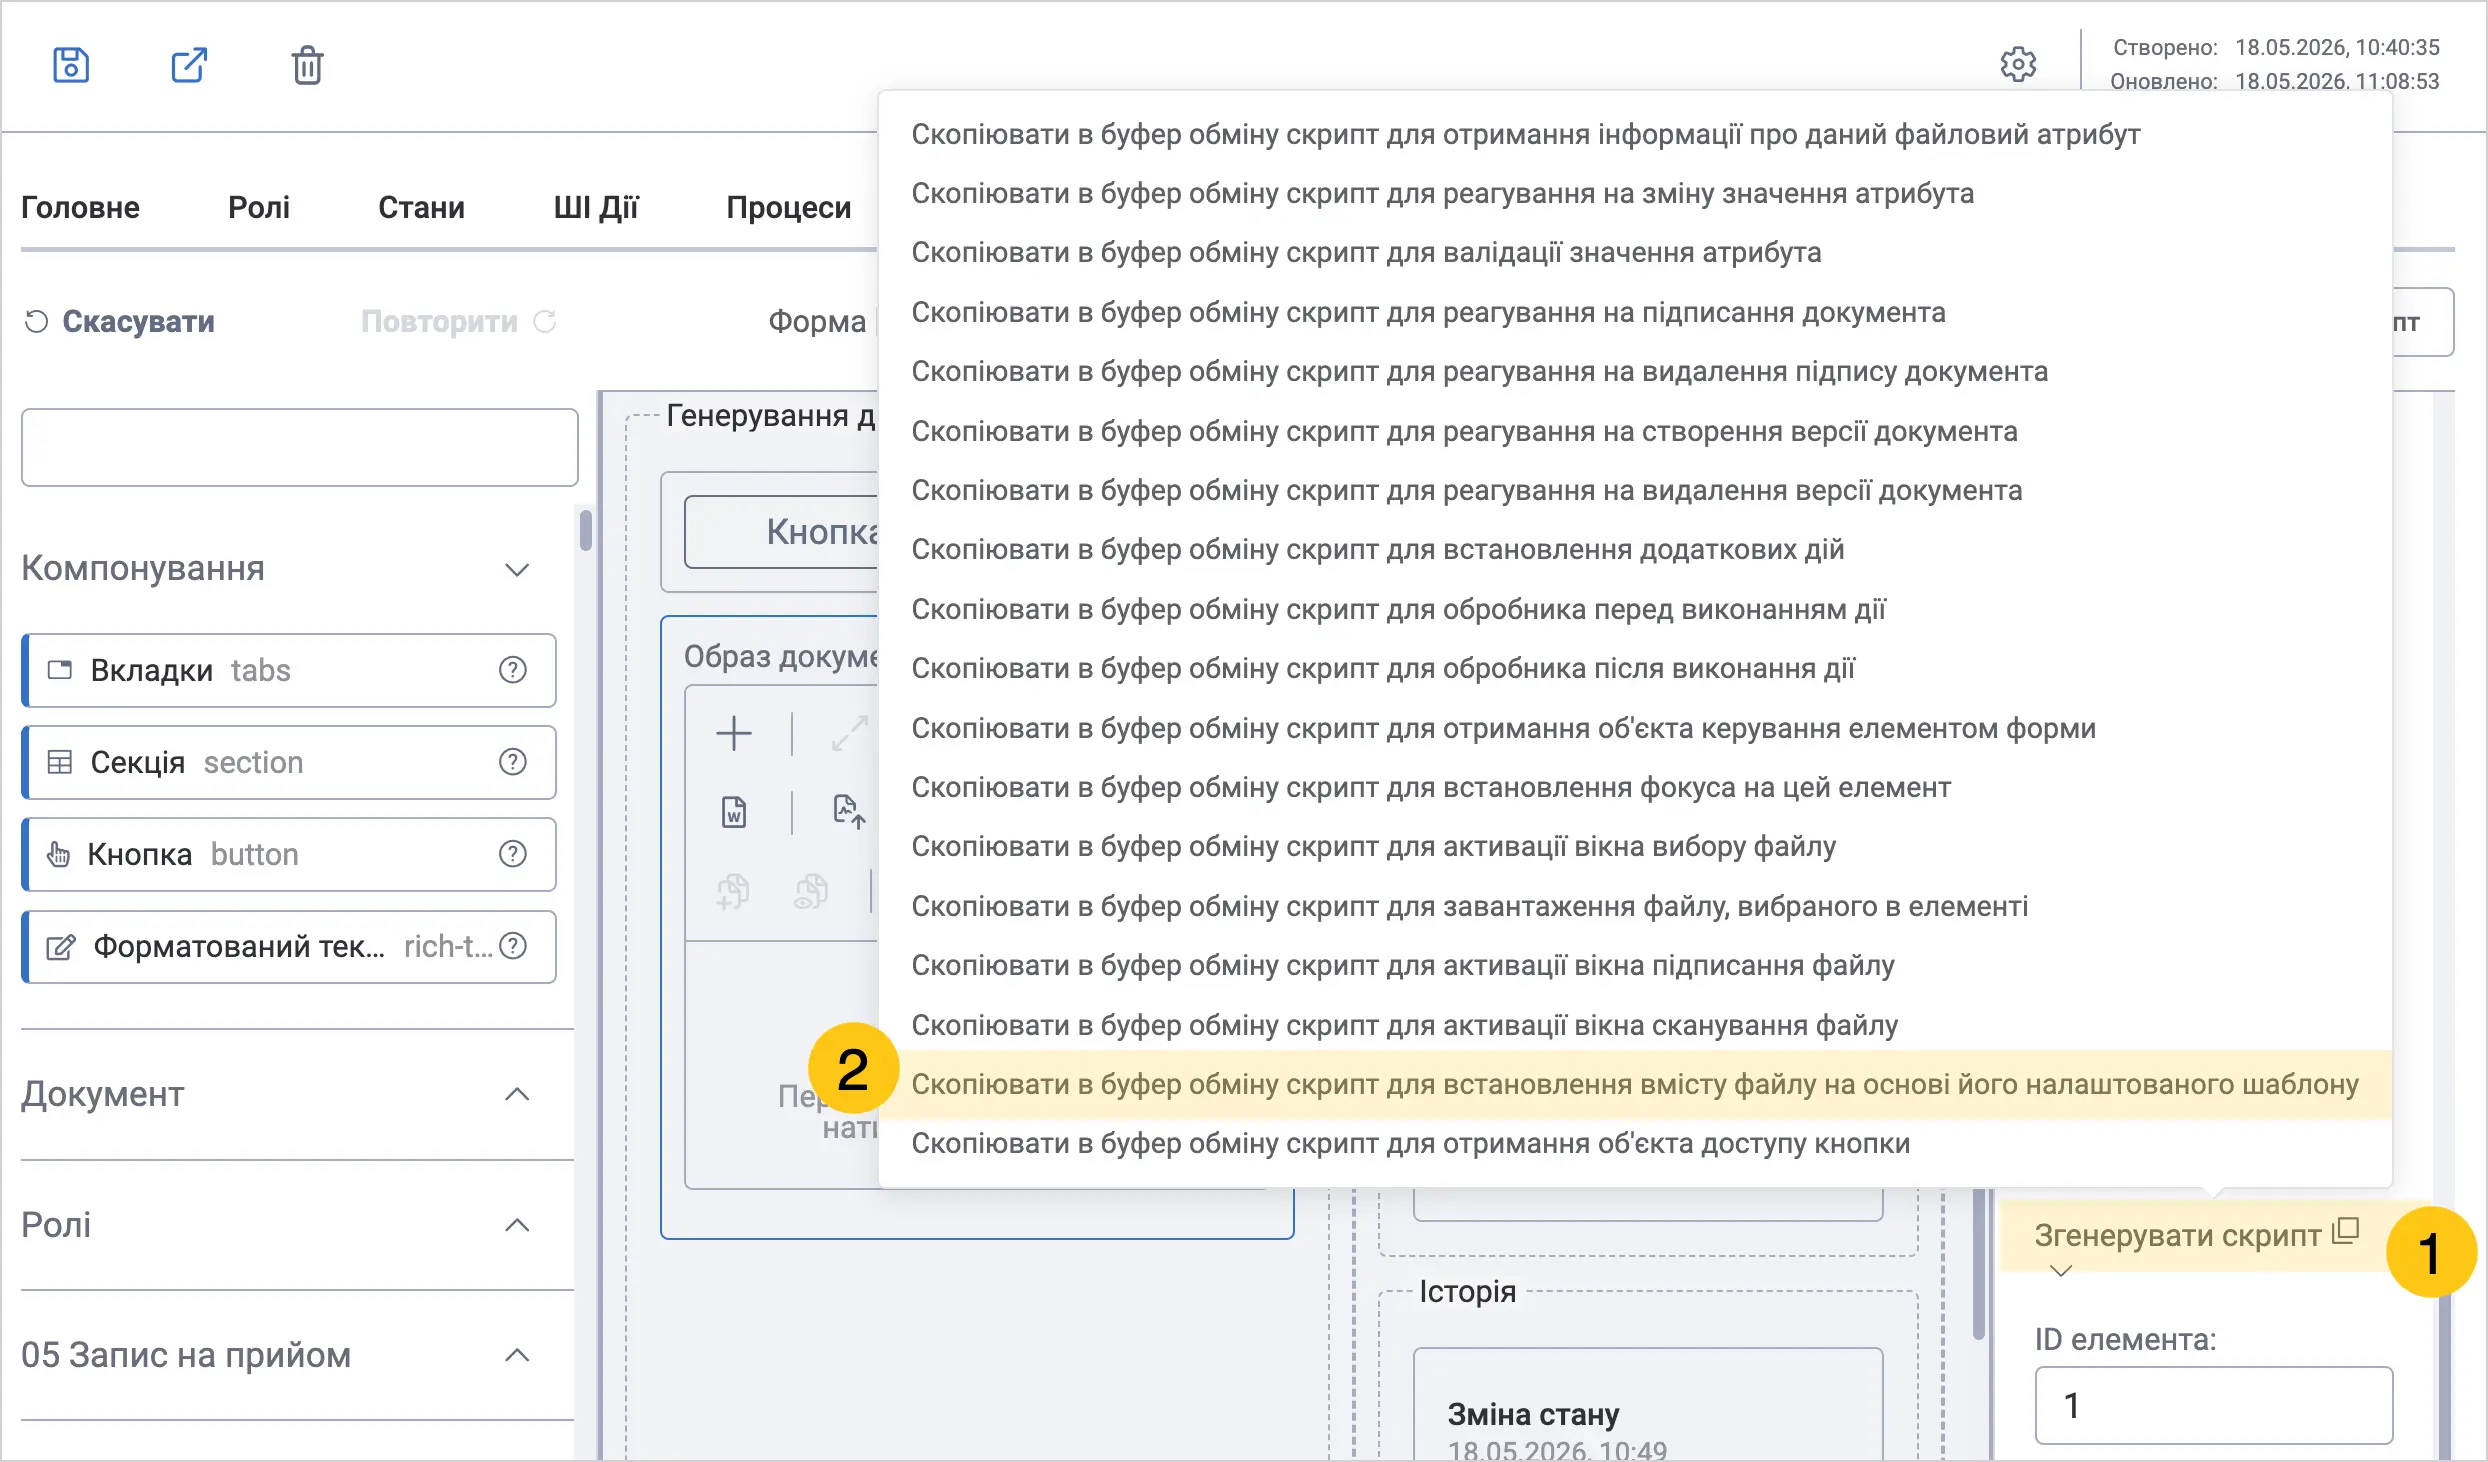Click chevron below Згенерувати скрипт
Viewport: 2488px width, 1462px height.
pos(2061,1271)
